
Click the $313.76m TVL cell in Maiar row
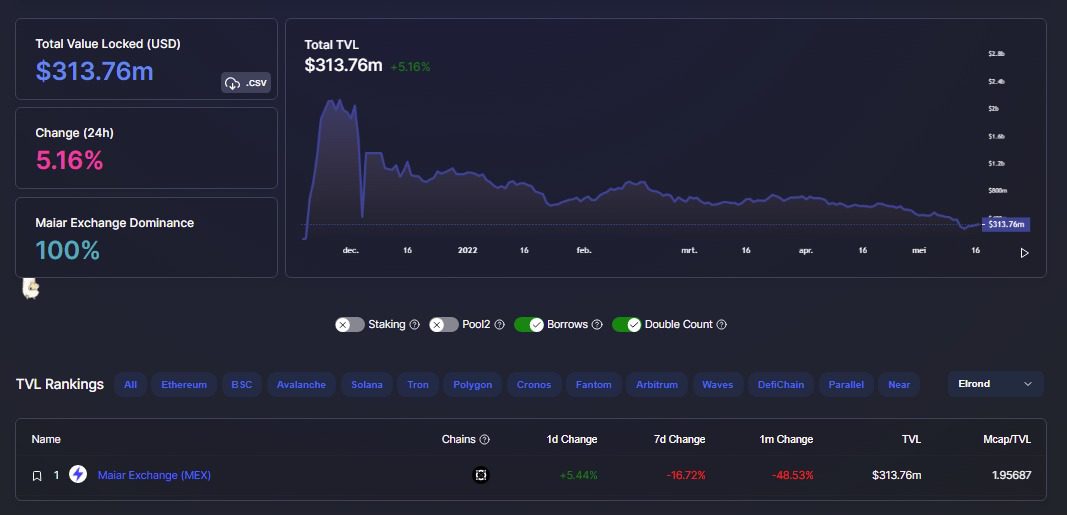click(897, 476)
